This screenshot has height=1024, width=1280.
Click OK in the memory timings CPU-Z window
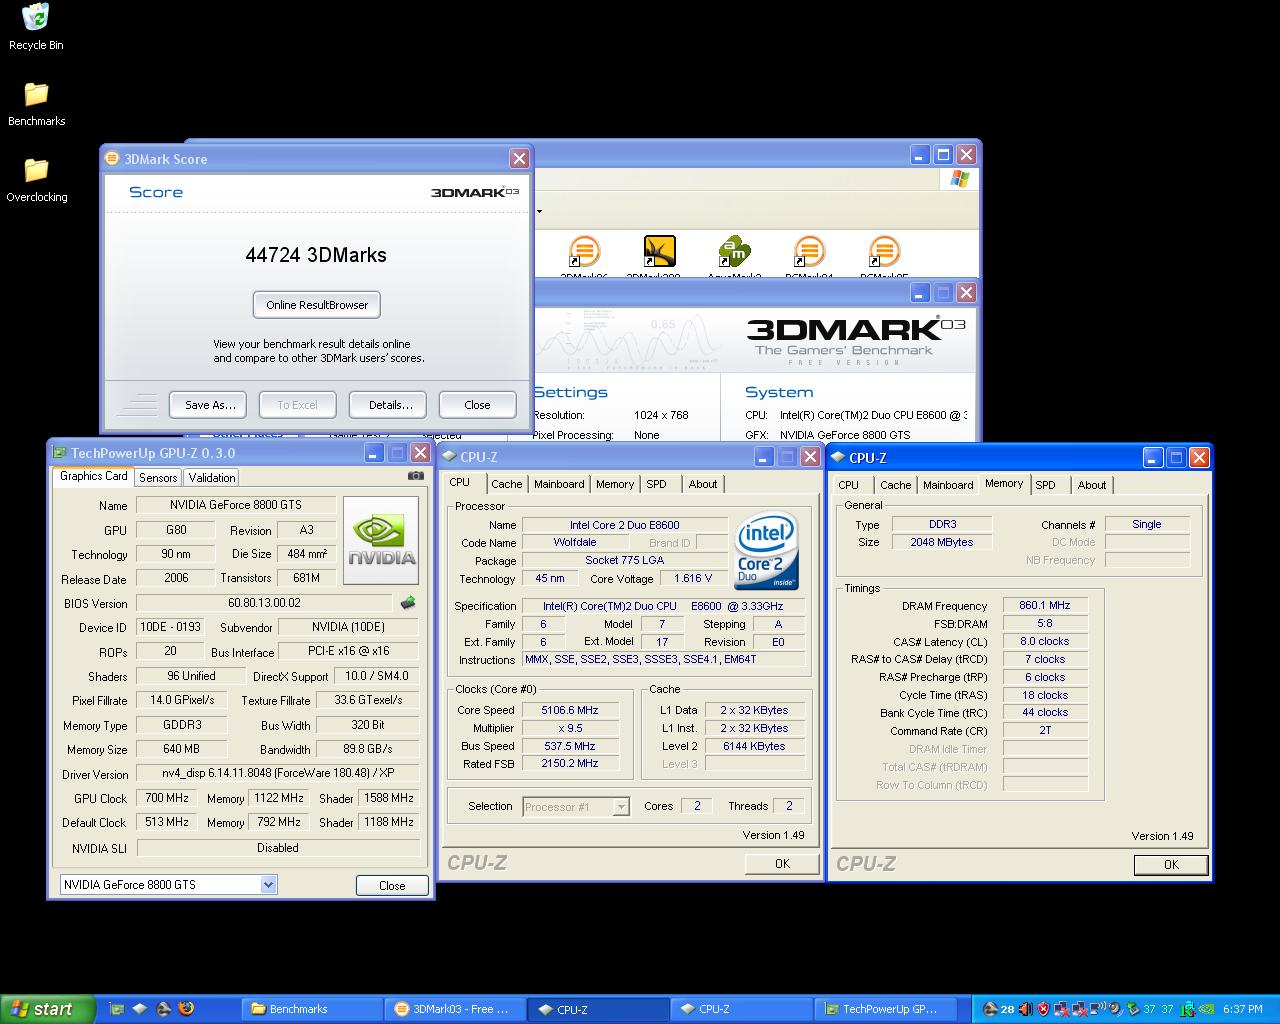1171,865
